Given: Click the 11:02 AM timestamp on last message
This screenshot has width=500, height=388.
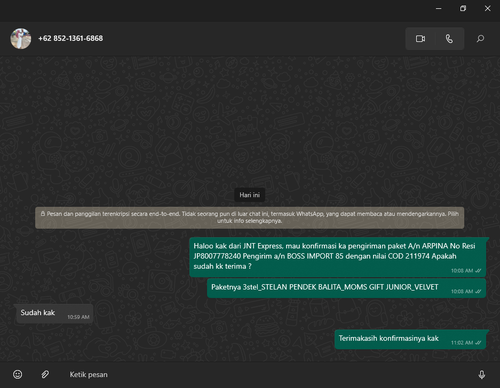Looking at the screenshot, I should (x=462, y=343).
